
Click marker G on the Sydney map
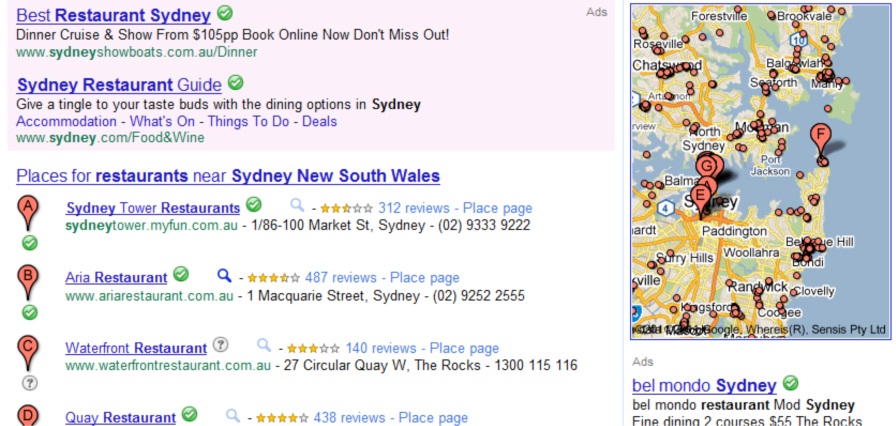(x=707, y=164)
